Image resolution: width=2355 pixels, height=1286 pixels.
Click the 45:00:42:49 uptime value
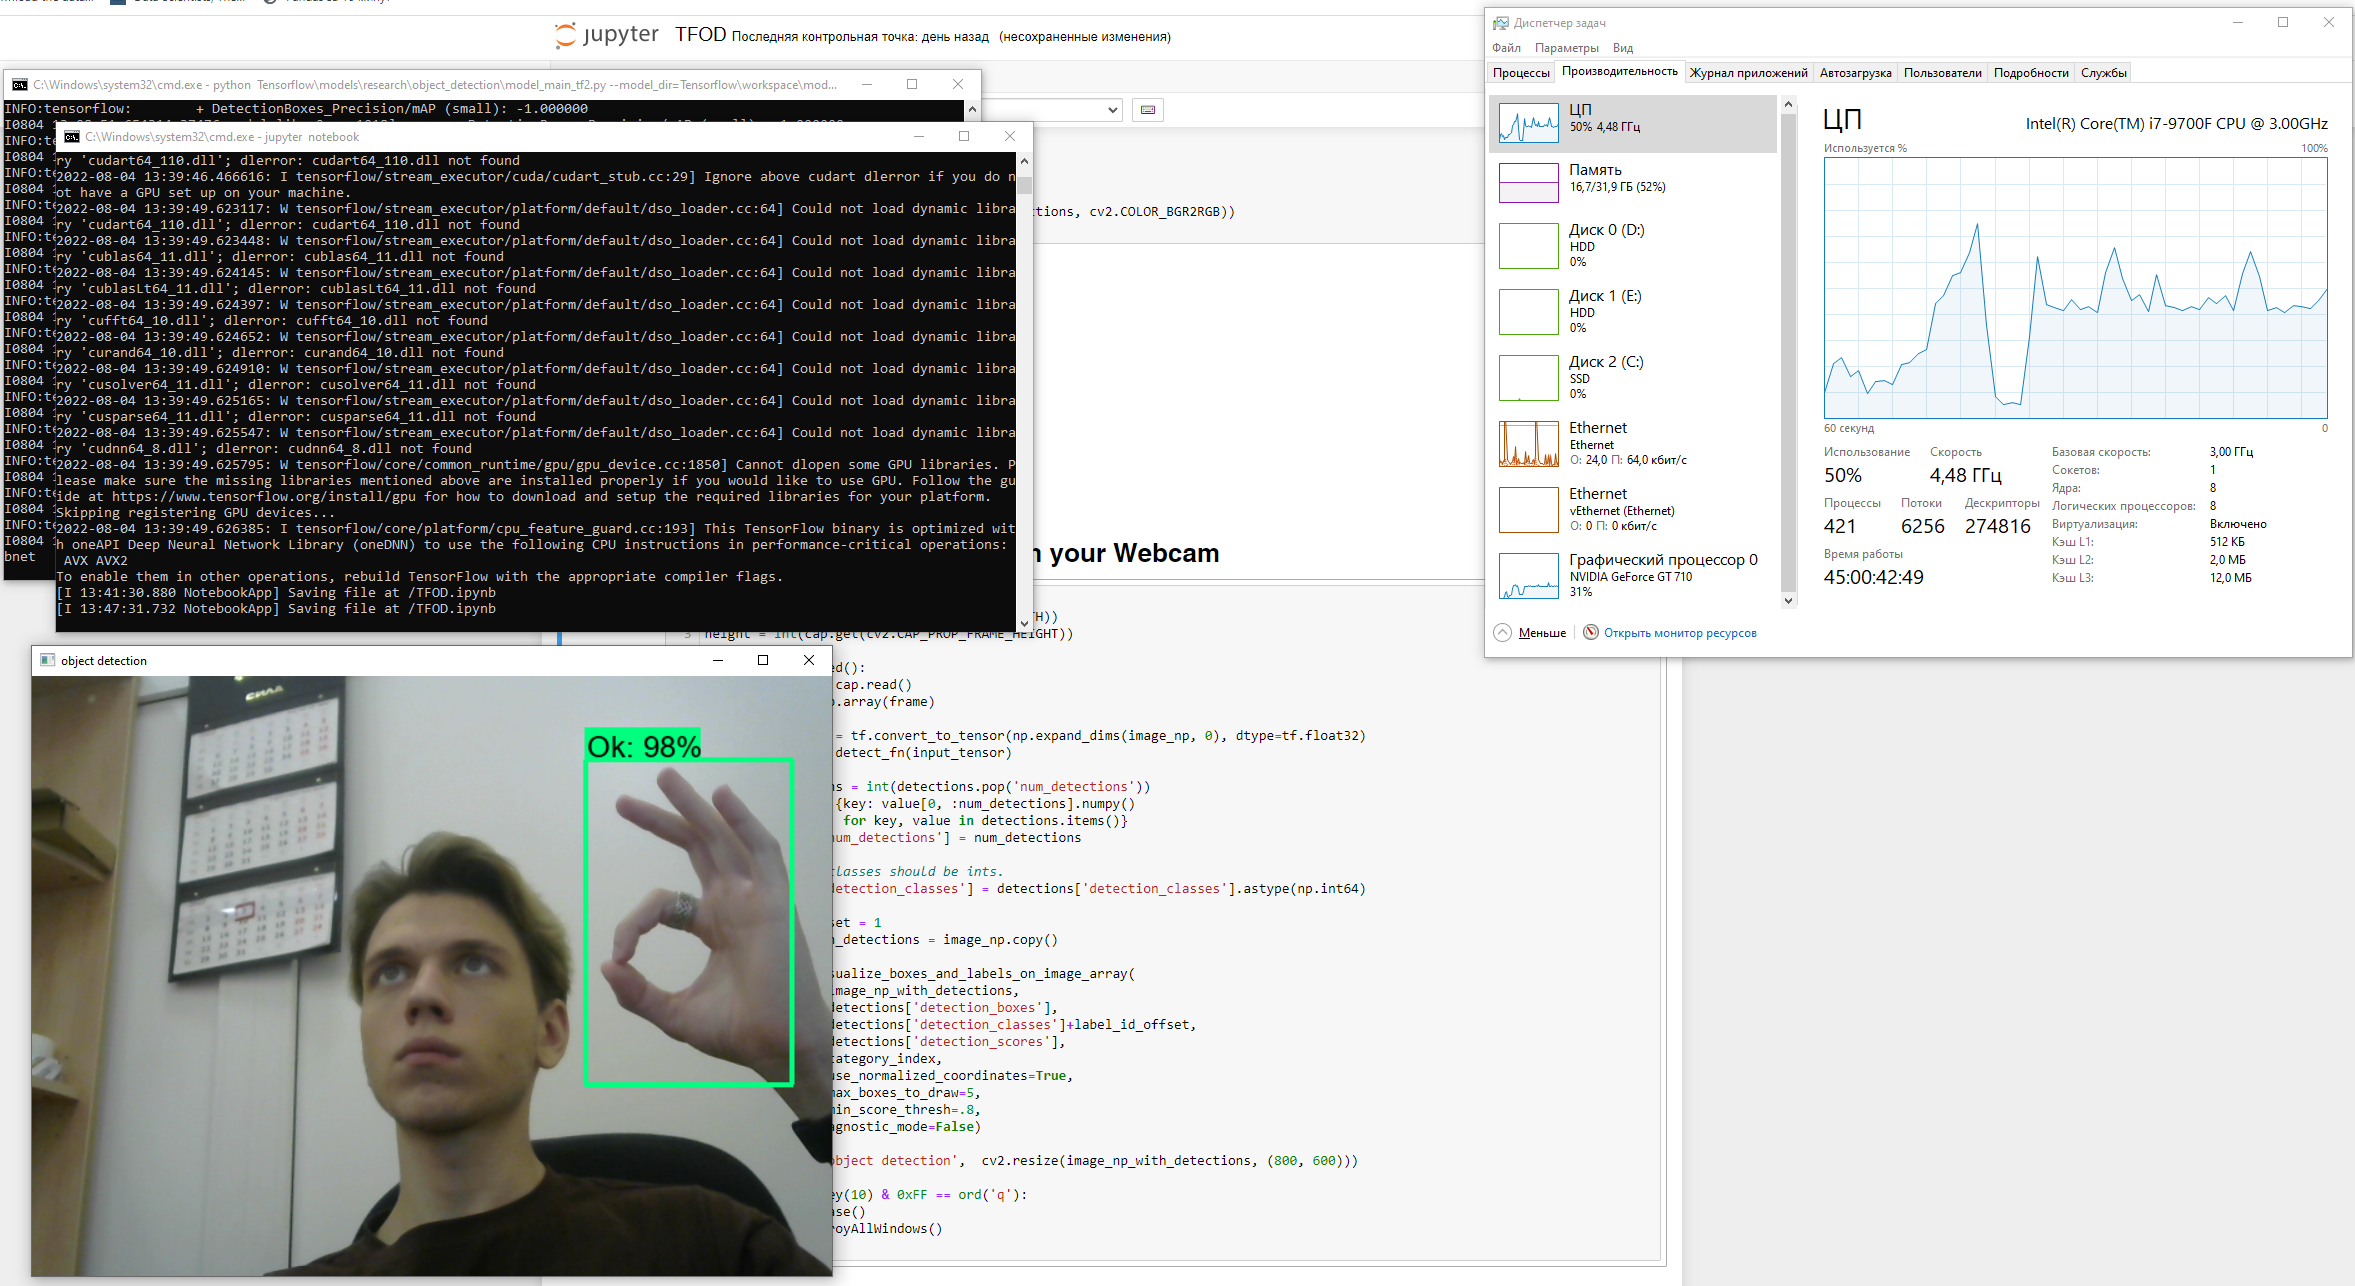[1873, 578]
